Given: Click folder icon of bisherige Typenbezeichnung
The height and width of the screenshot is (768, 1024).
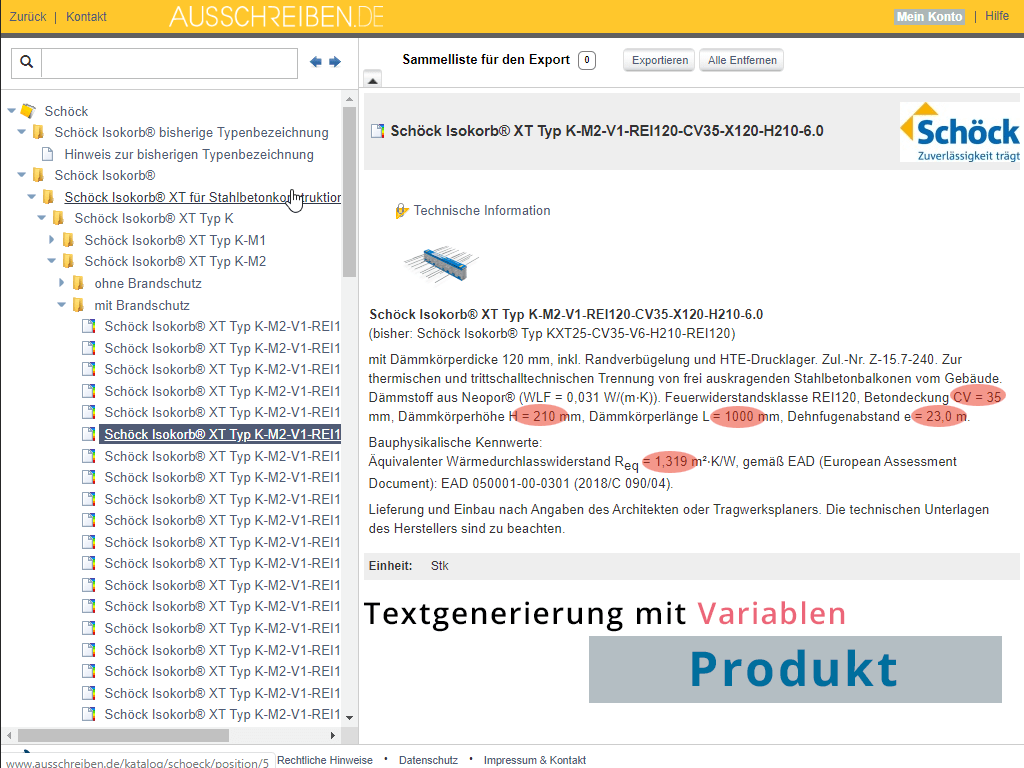Looking at the screenshot, I should (x=39, y=133).
